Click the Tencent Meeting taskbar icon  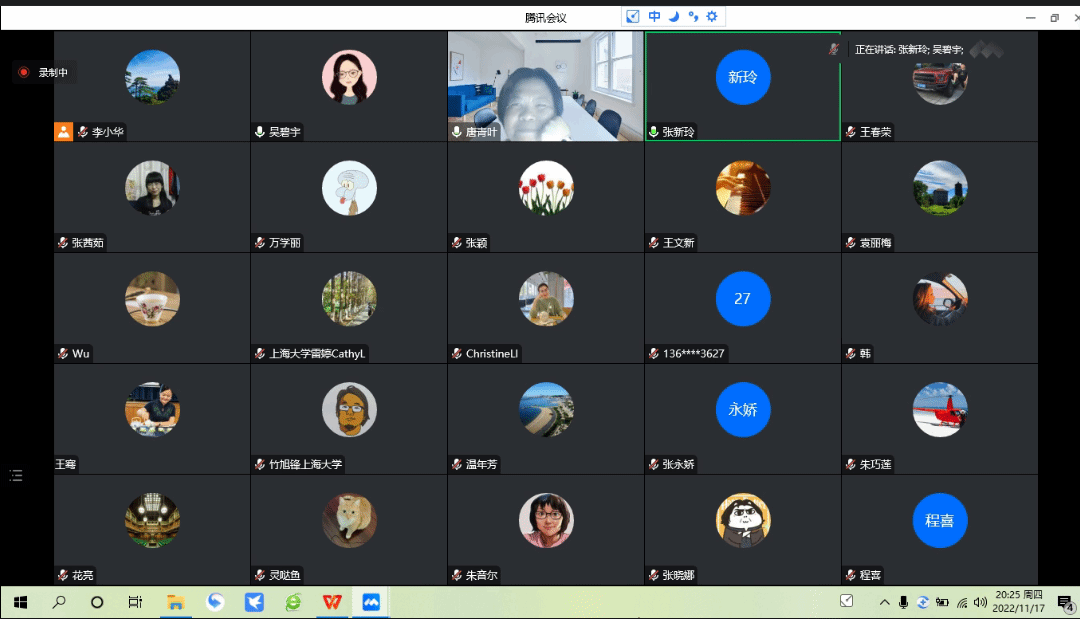[x=370, y=602]
